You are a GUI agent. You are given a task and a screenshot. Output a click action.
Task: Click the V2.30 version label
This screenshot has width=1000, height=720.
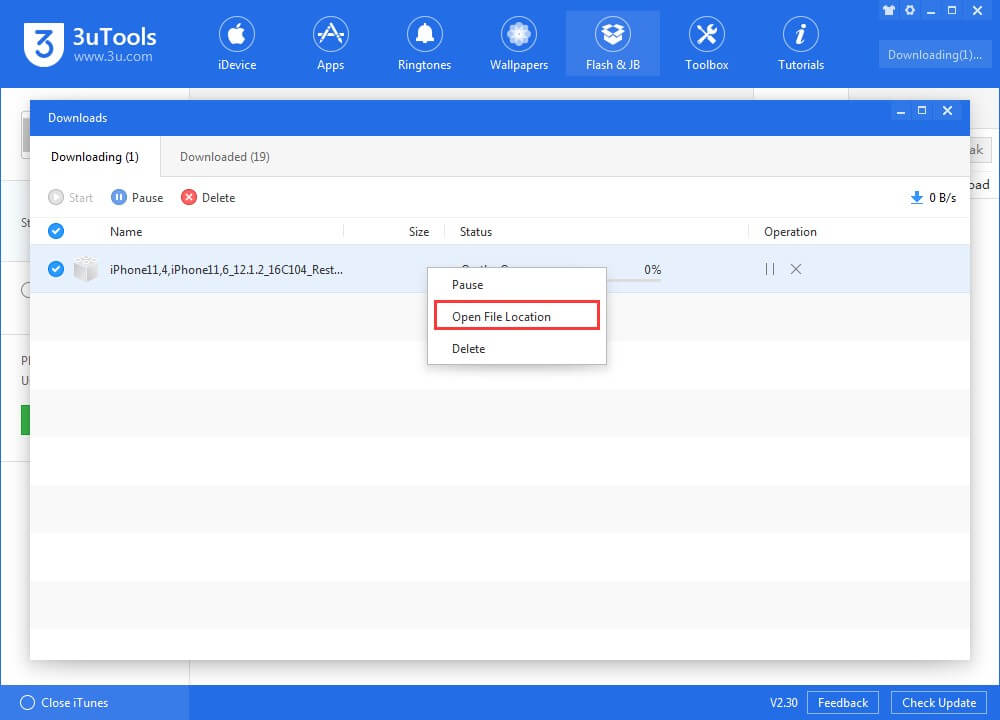pyautogui.click(x=784, y=702)
